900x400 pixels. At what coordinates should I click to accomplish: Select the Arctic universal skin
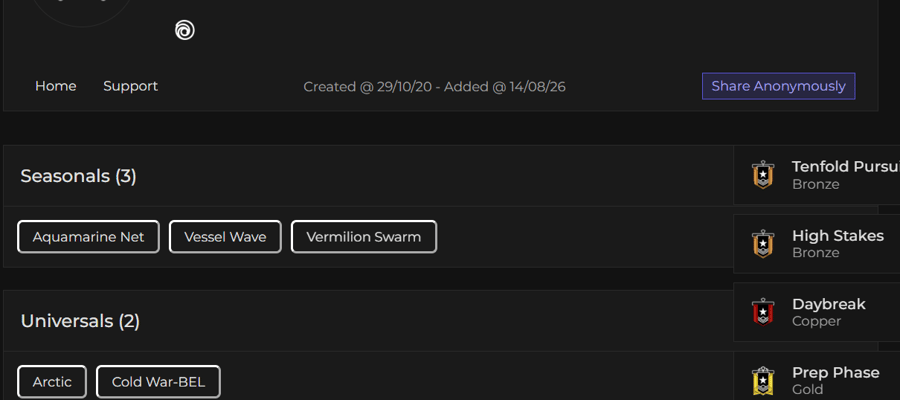pyautogui.click(x=52, y=382)
